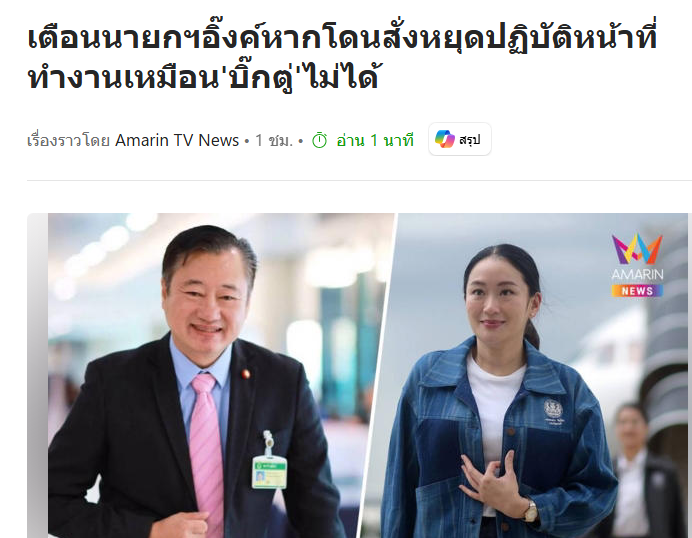The image size is (692, 538).
Task: Click the 1 ชม. published timestamp
Action: (x=274, y=141)
